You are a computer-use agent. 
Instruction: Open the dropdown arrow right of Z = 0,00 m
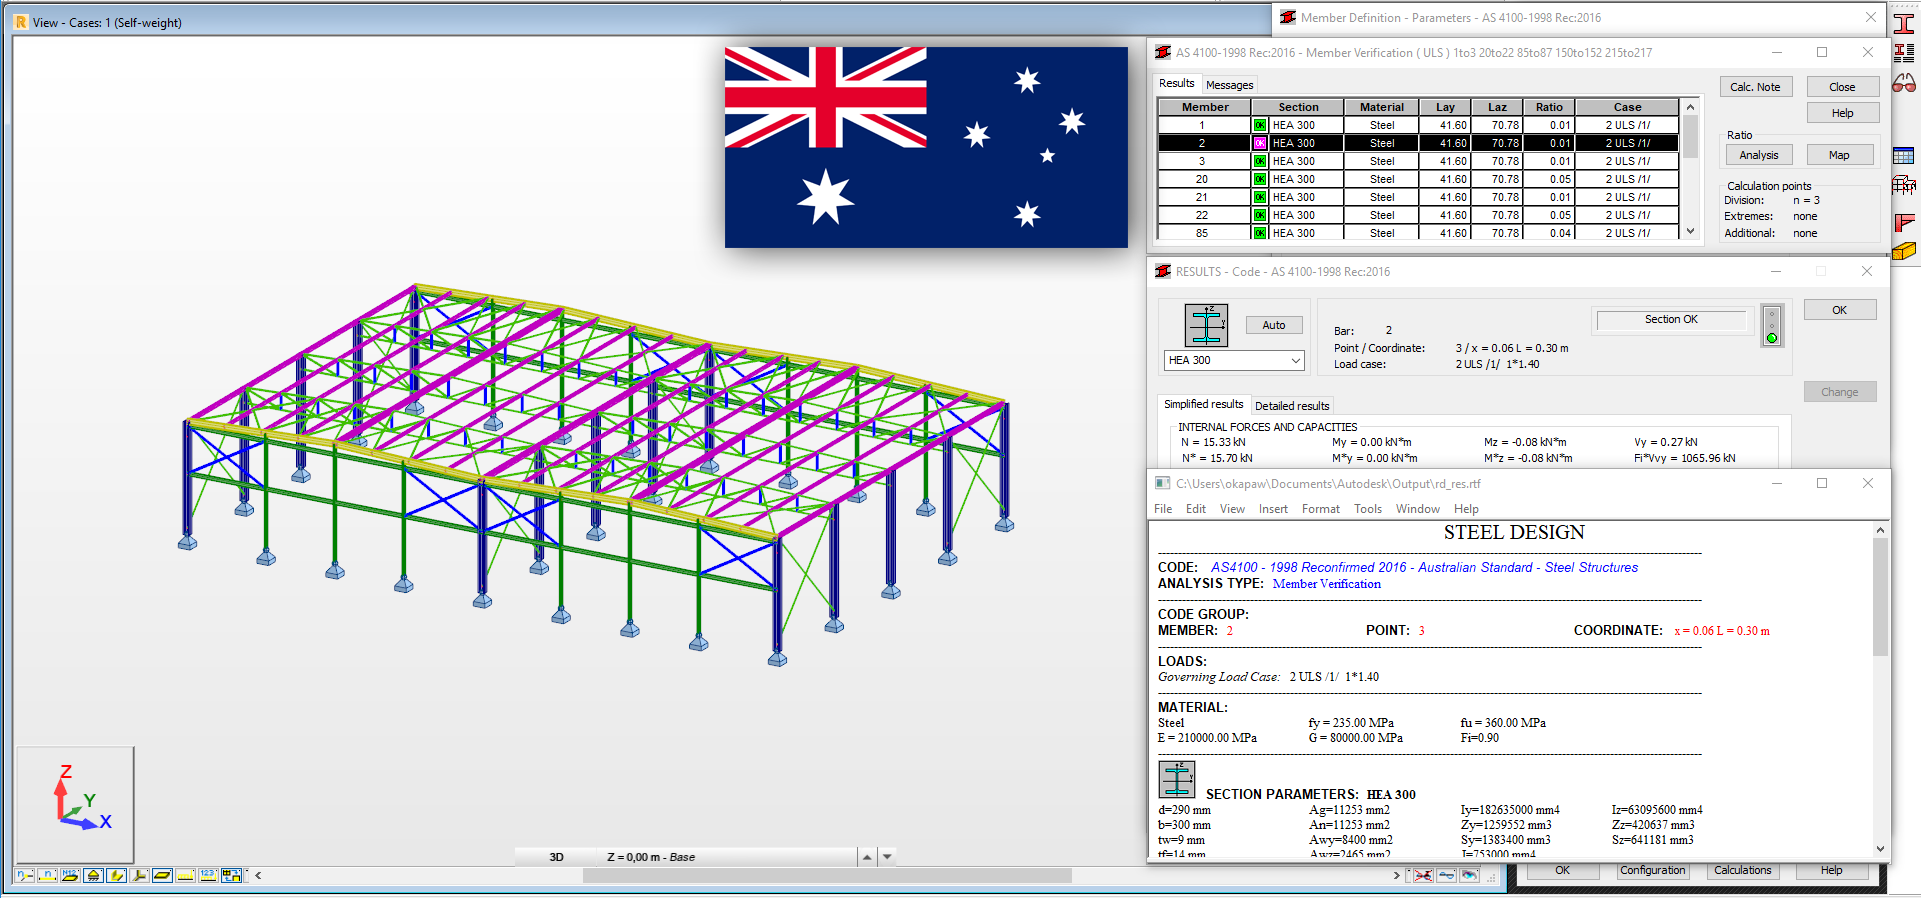tap(887, 857)
